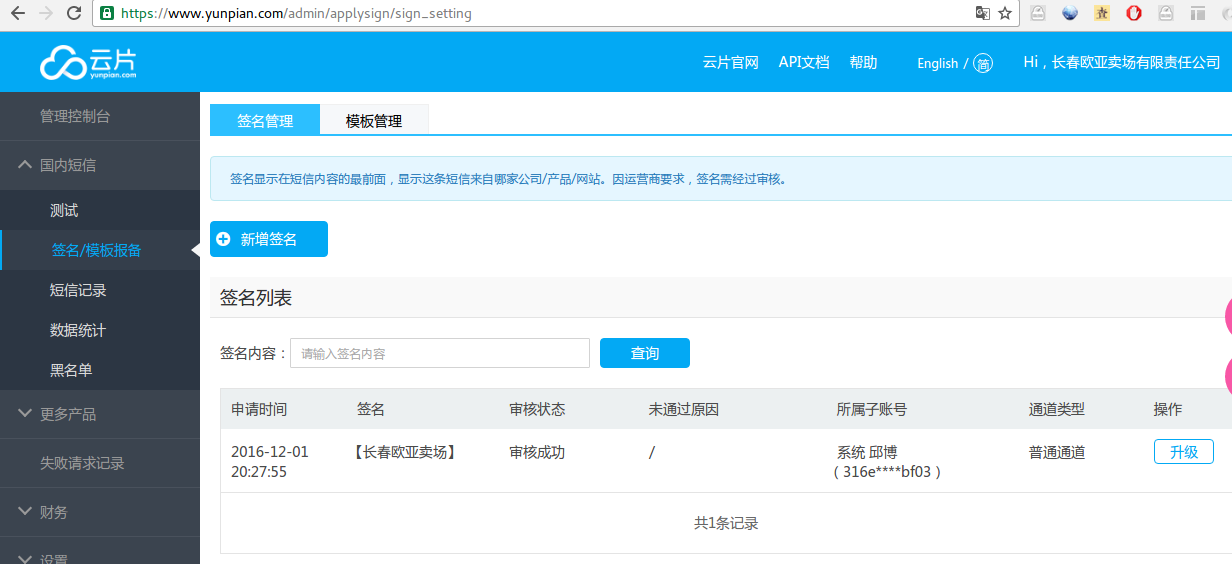This screenshot has height=564, width=1232.
Task: Click the plus icon on 新增签名
Action: pyautogui.click(x=224, y=239)
